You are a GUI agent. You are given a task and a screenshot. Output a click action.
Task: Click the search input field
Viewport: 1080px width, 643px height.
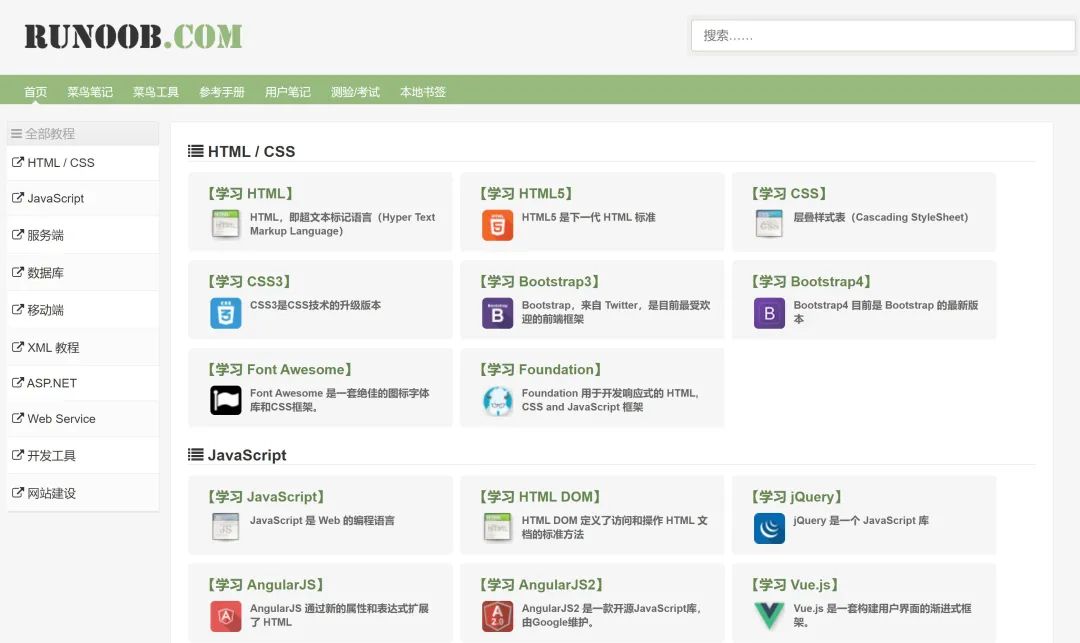pos(882,36)
